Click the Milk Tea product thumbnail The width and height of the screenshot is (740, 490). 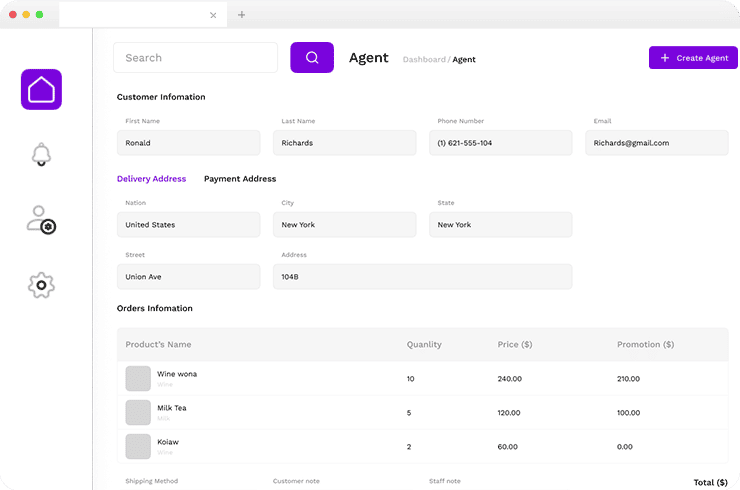[138, 412]
